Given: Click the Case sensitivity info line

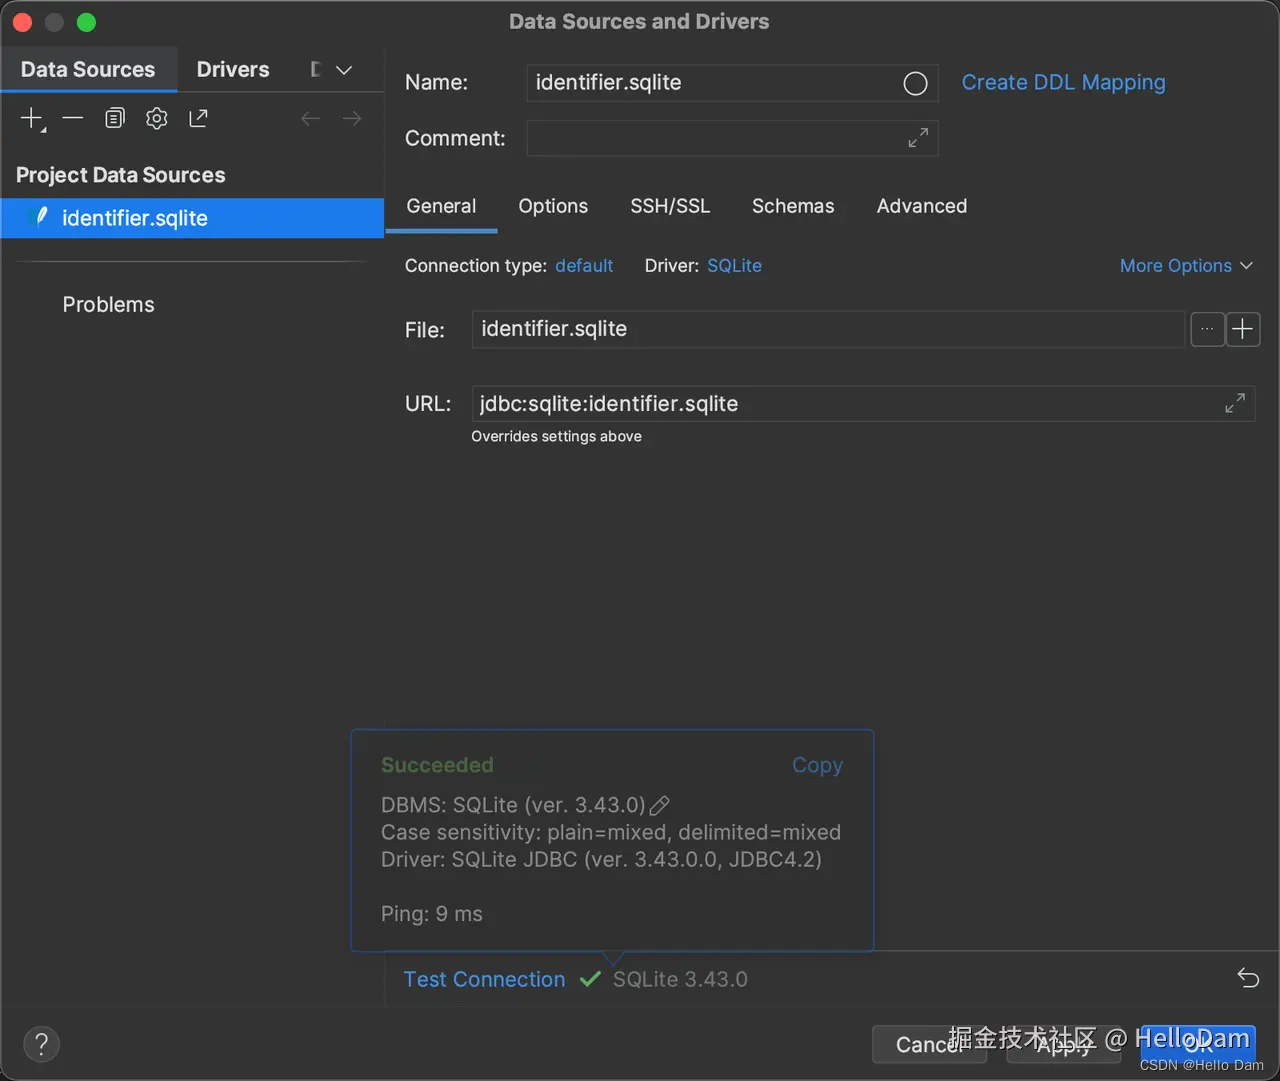Looking at the screenshot, I should 611,832.
